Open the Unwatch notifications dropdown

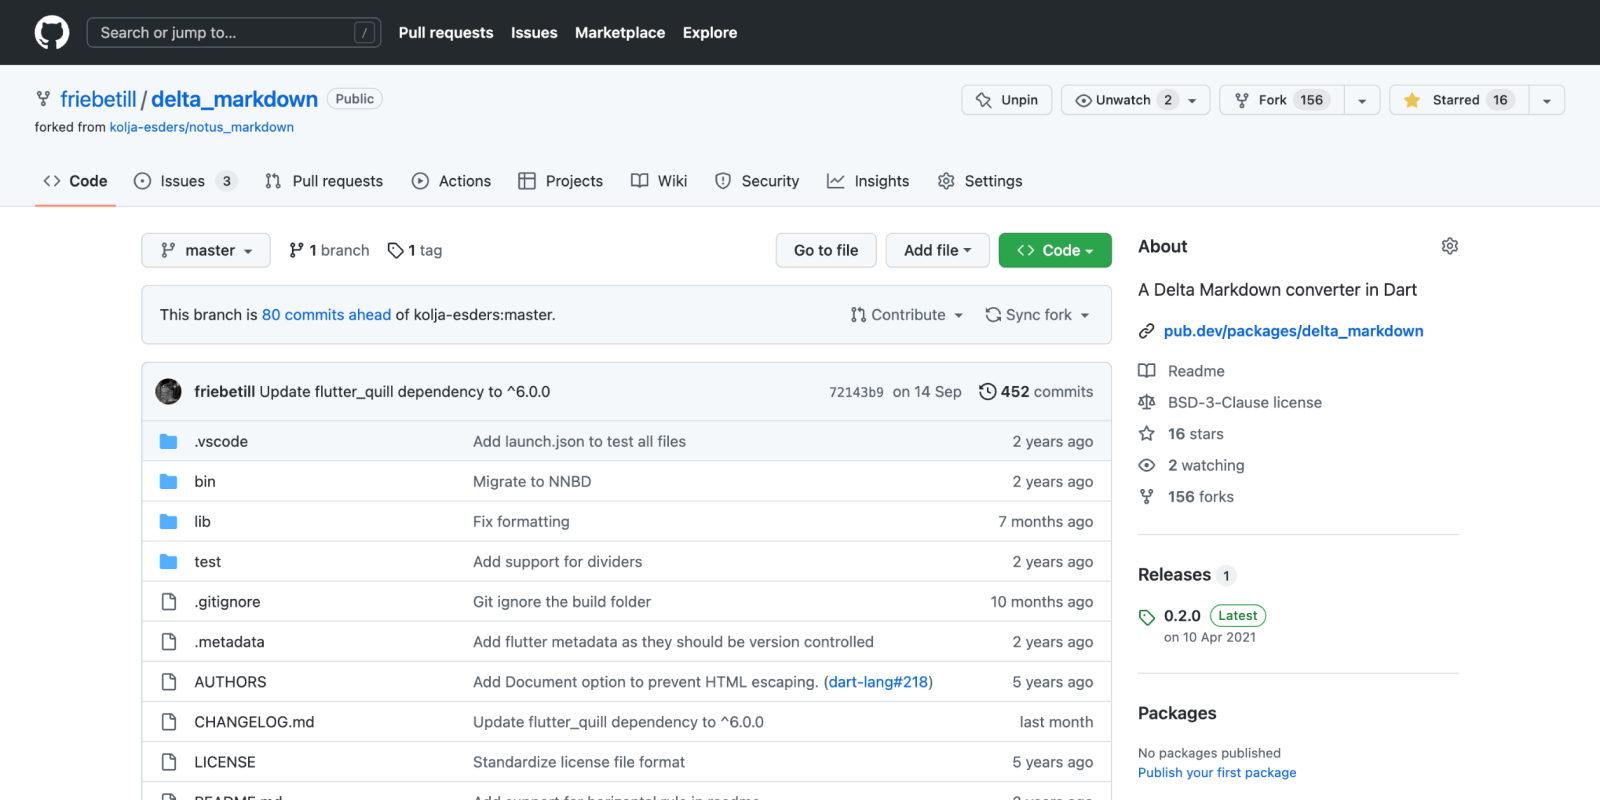pos(1135,100)
